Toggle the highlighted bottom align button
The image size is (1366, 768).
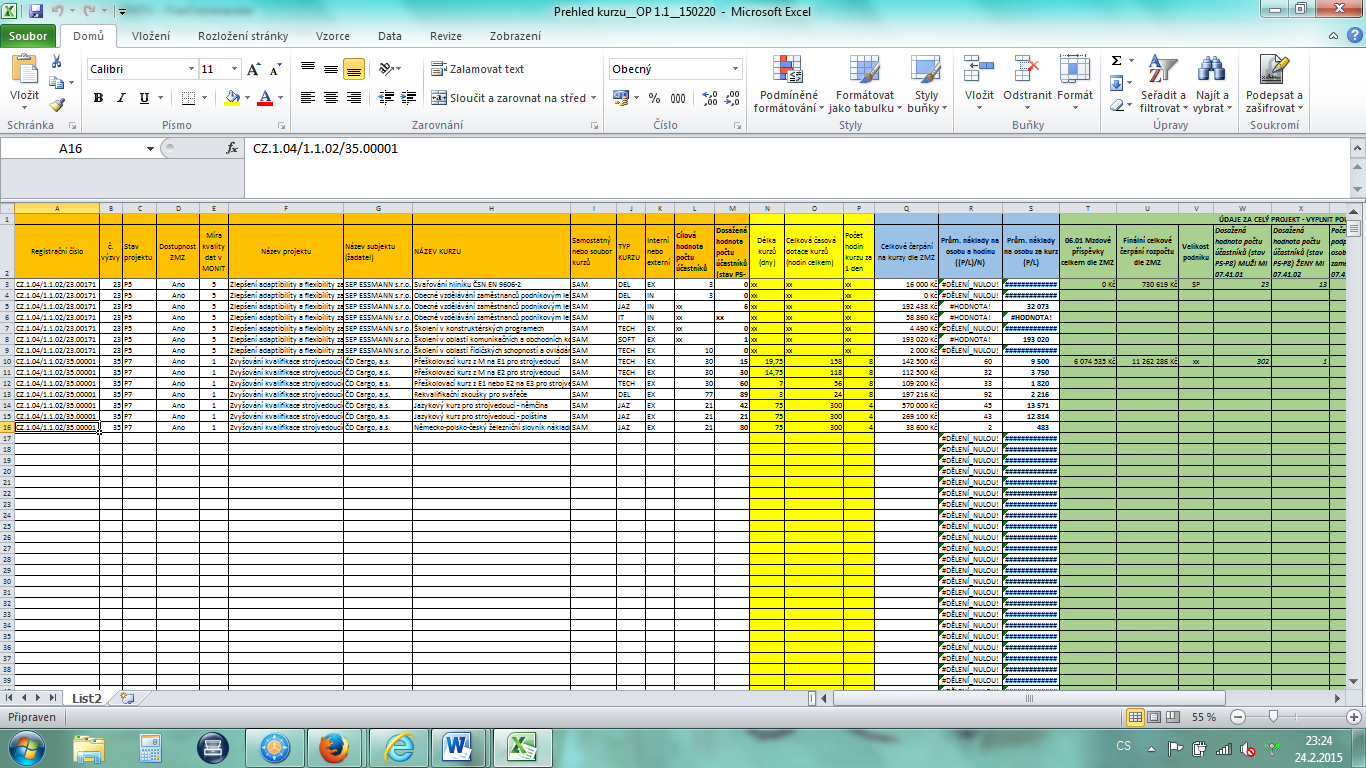point(353,69)
